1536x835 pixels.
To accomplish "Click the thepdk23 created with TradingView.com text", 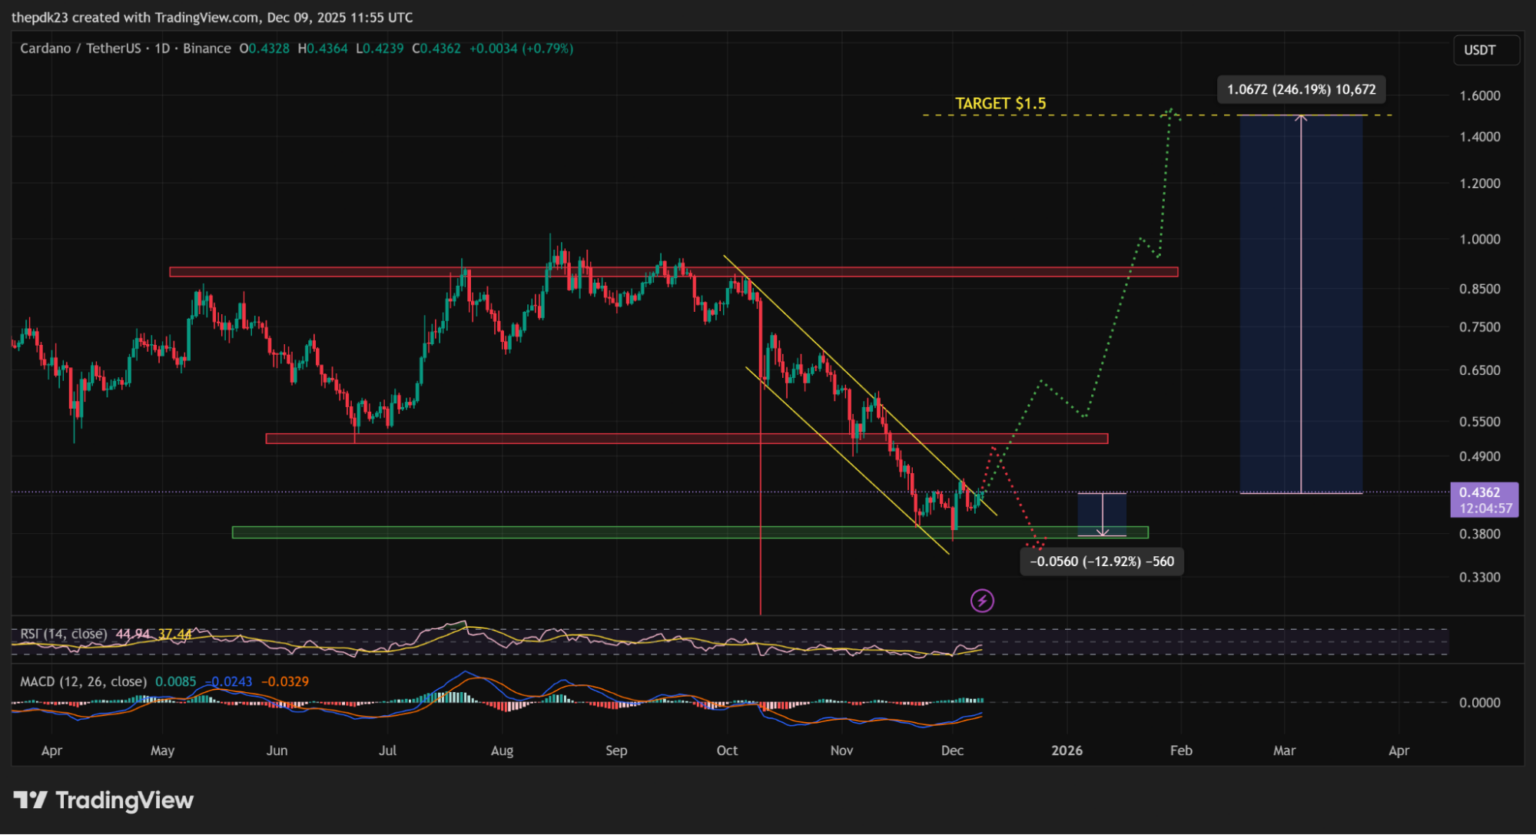I will (x=212, y=17).
